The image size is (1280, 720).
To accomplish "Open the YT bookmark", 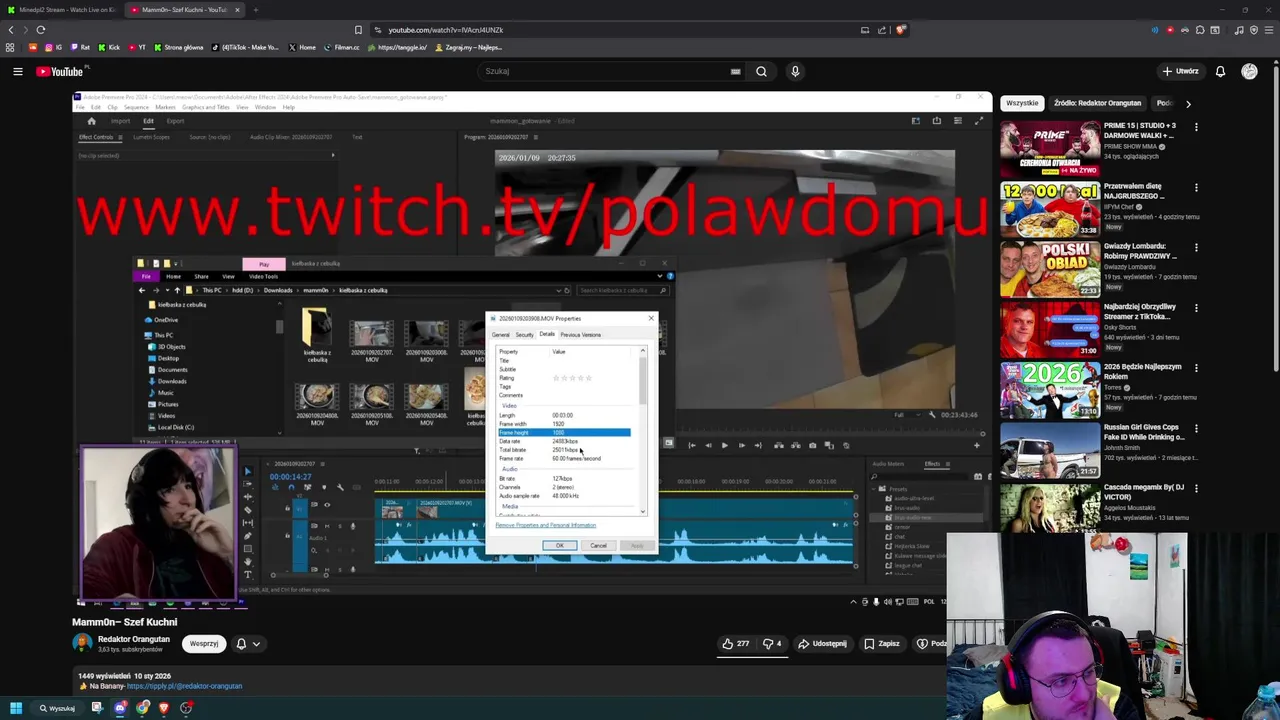I will [x=136, y=47].
